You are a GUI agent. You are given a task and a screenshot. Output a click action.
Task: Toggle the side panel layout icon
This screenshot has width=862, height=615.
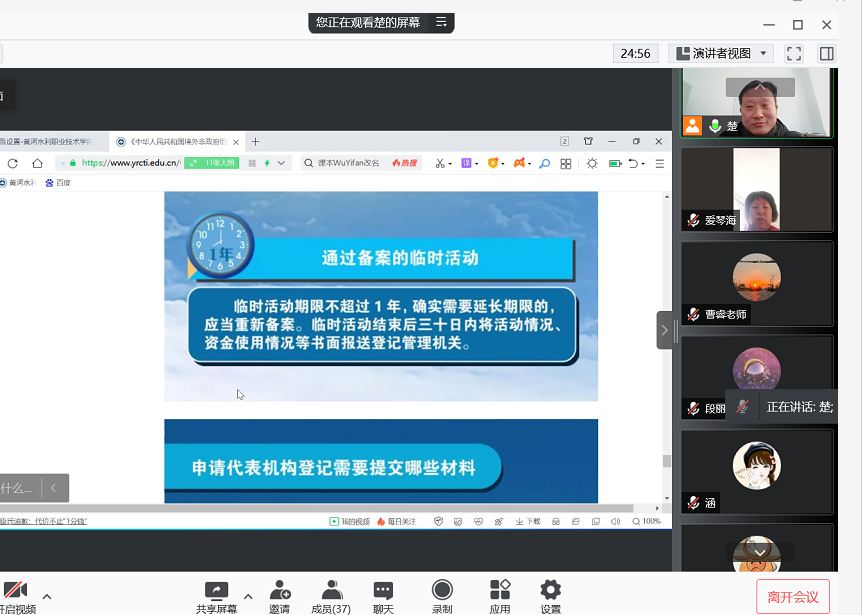827,53
